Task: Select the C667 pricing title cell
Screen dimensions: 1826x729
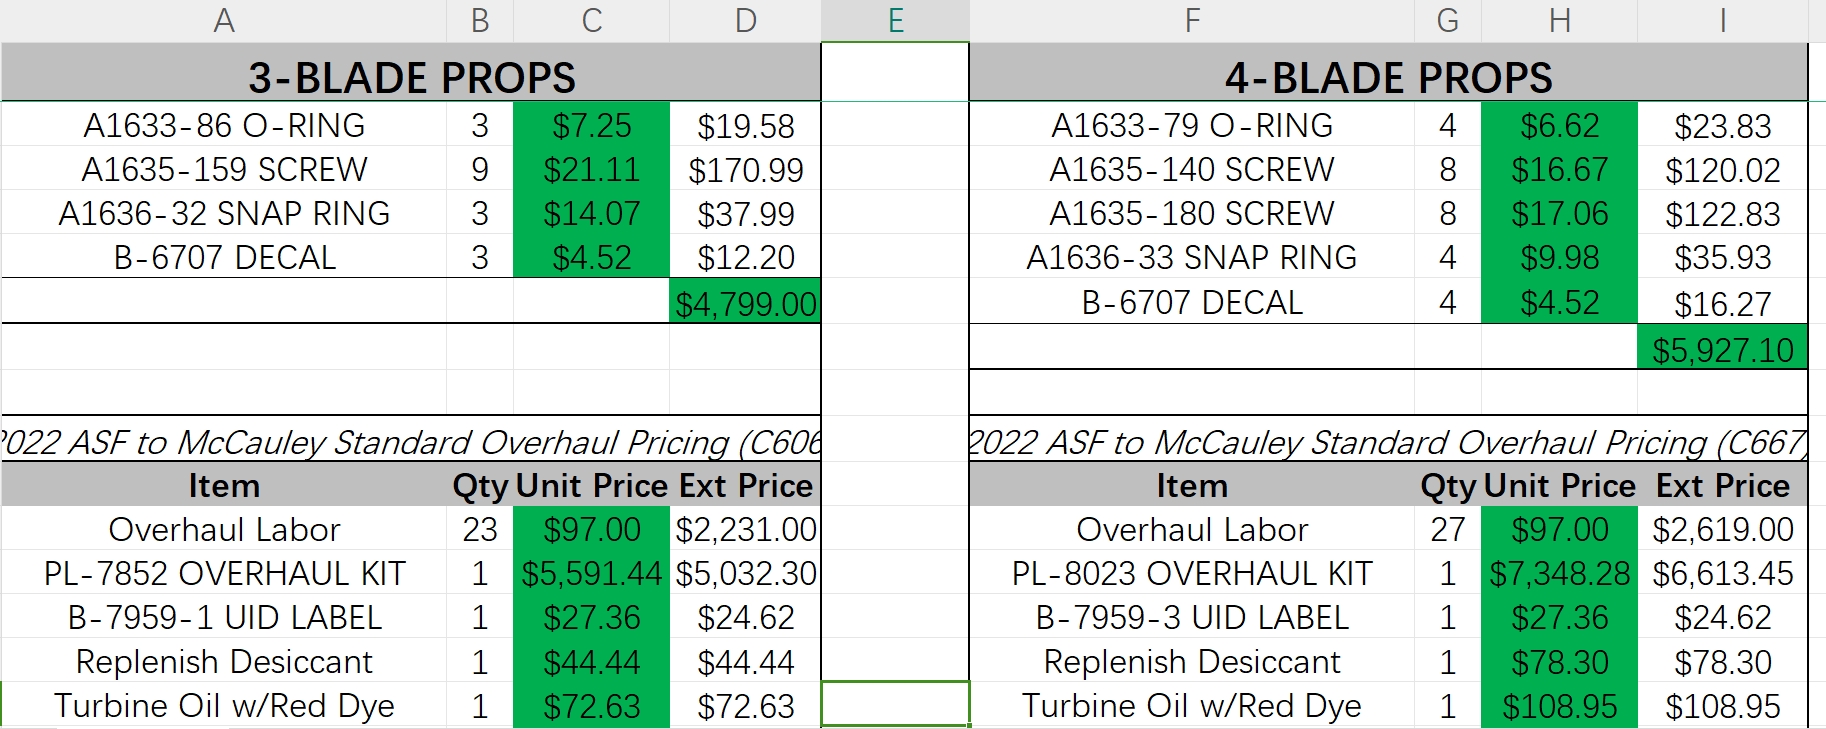Action: click(x=1388, y=441)
